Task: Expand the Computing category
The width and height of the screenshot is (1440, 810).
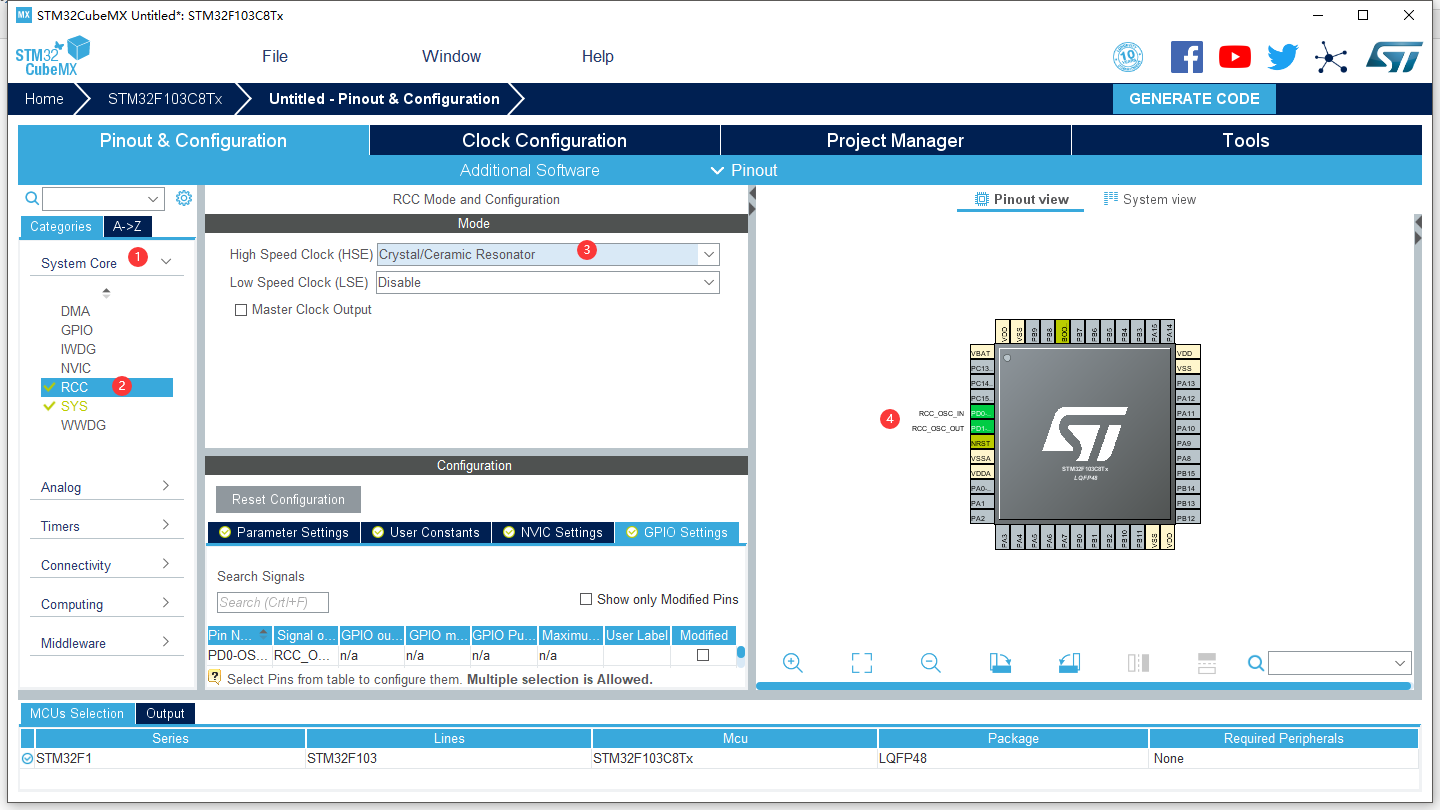Action: click(x=166, y=603)
